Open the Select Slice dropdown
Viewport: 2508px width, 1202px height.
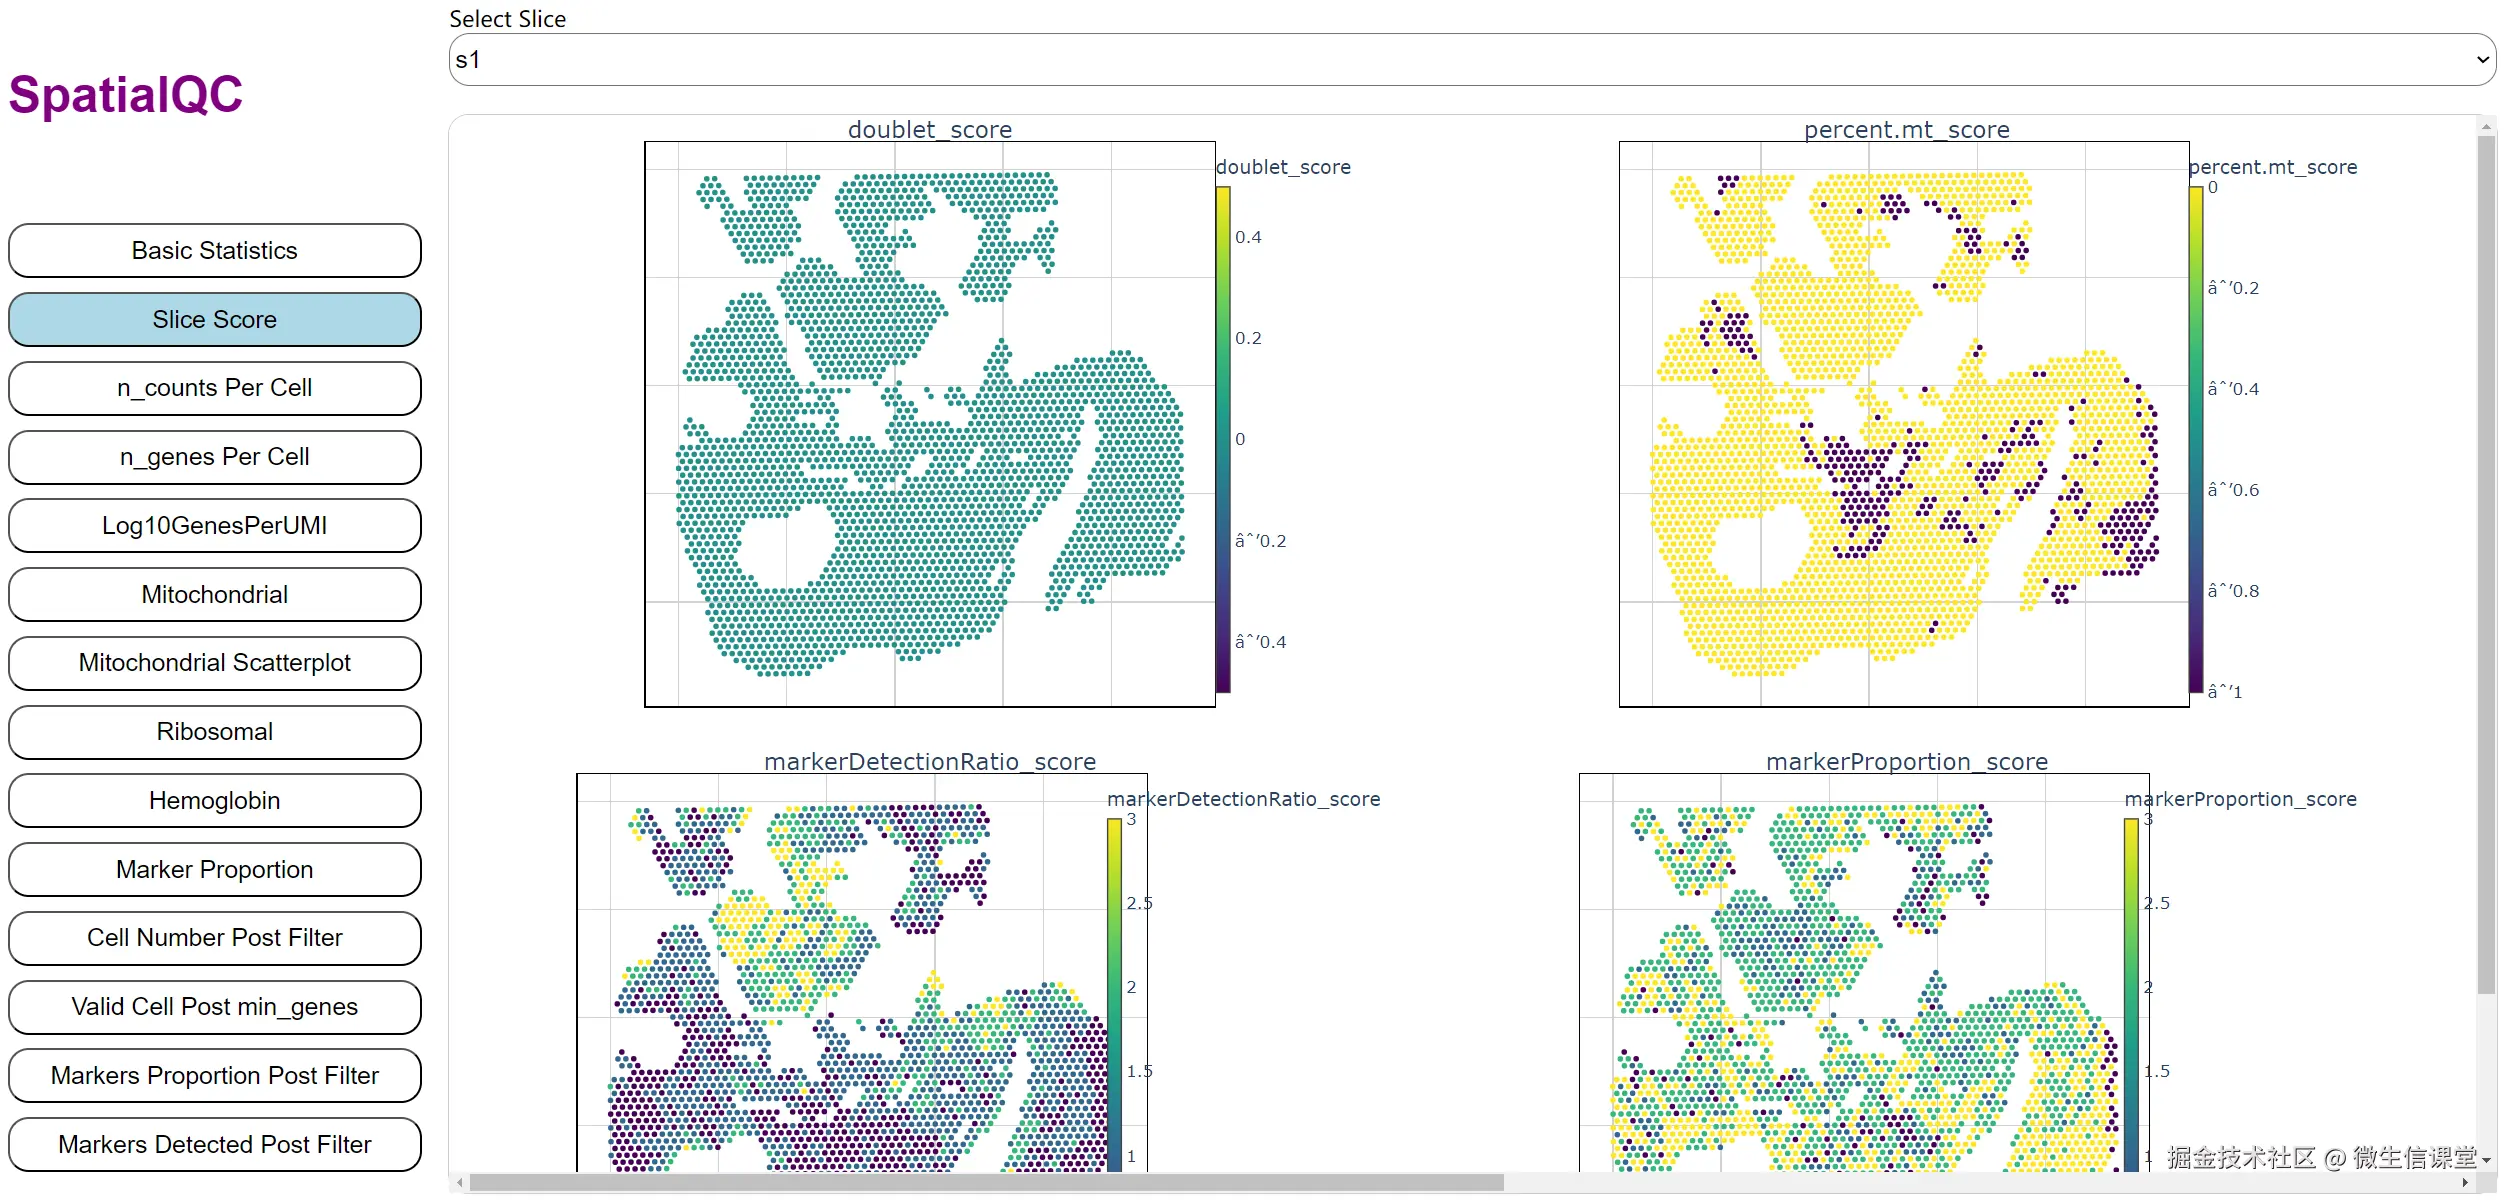coord(1470,60)
